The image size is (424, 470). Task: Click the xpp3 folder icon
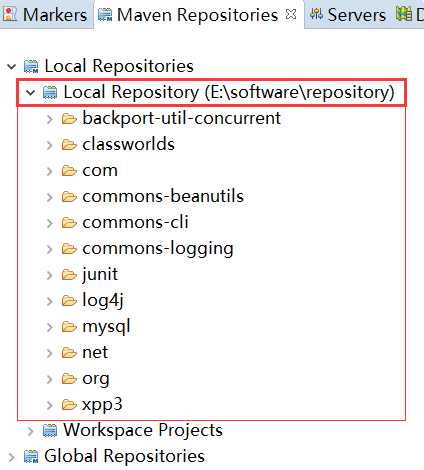[69, 404]
